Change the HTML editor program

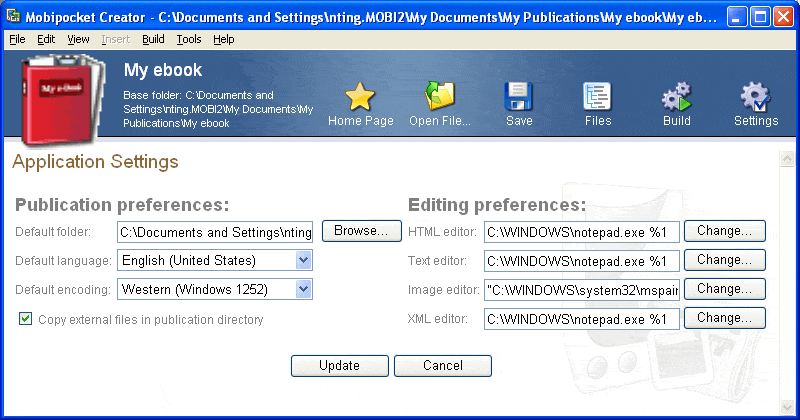tap(724, 231)
